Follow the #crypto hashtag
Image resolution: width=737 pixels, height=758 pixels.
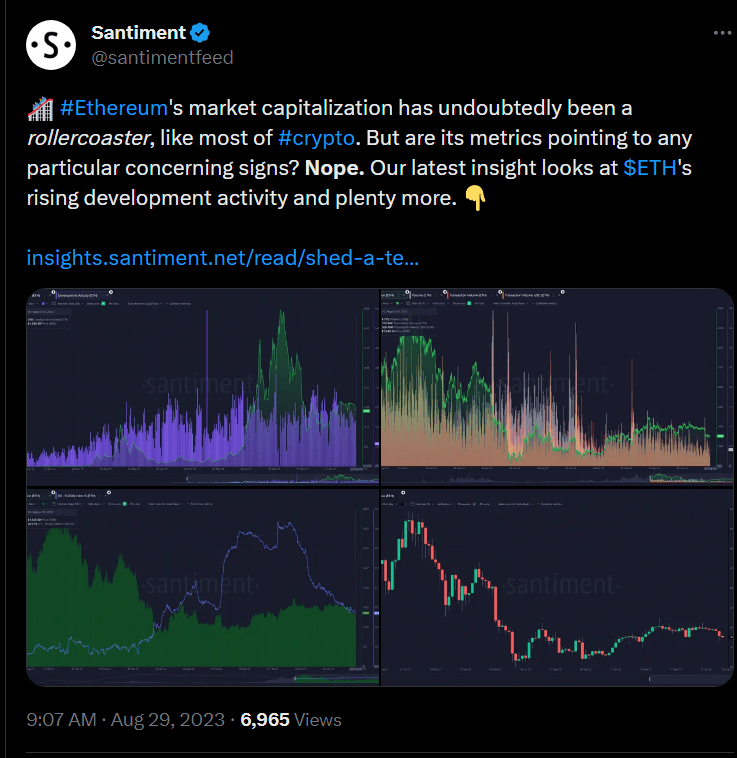pyautogui.click(x=317, y=138)
